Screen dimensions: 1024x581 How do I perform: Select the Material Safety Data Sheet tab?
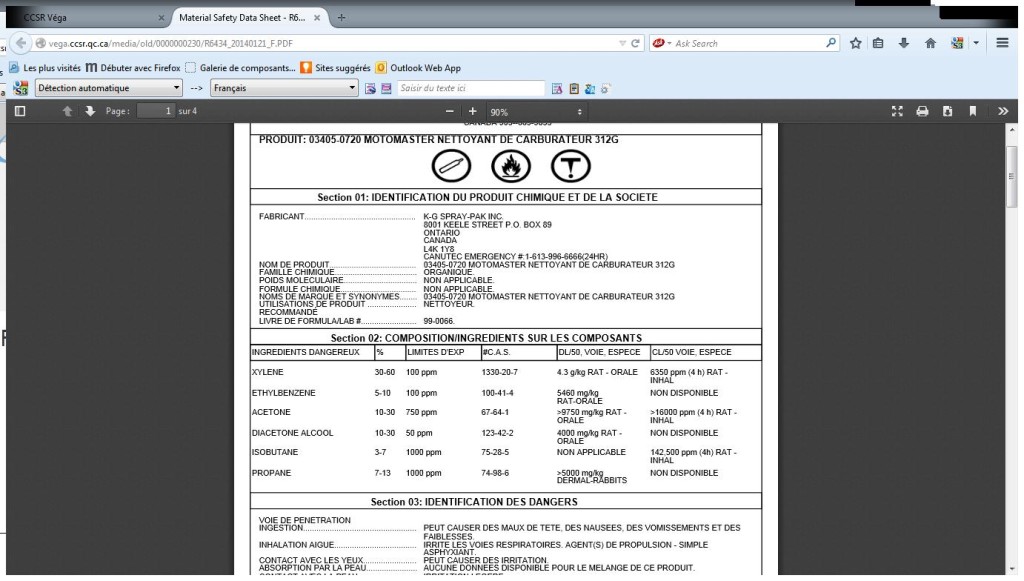[249, 18]
